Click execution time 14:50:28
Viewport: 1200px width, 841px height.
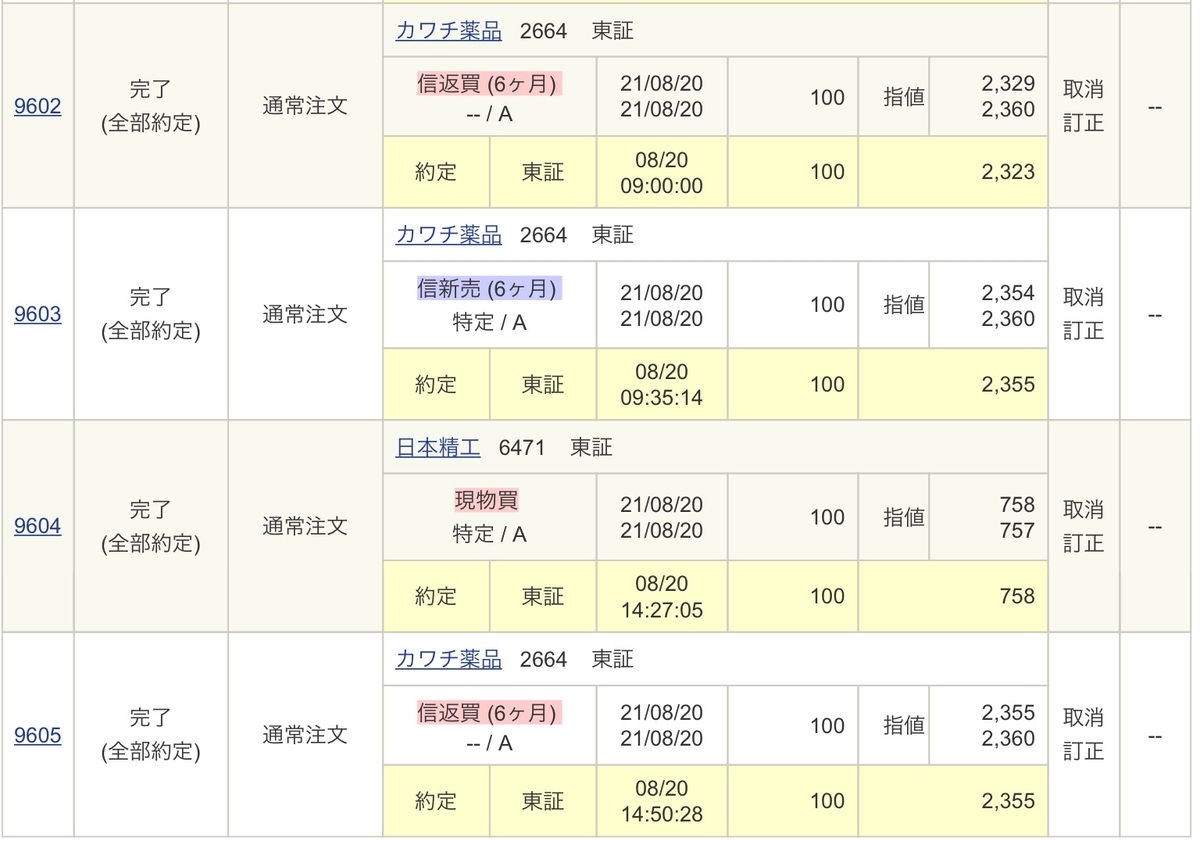pyautogui.click(x=662, y=815)
